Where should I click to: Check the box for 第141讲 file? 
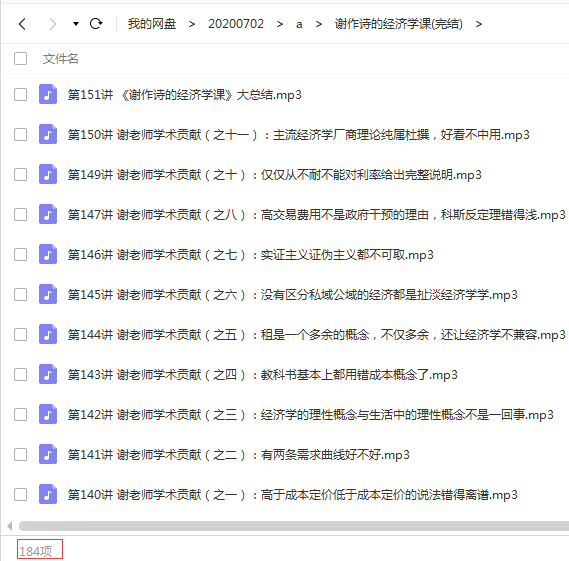tap(20, 454)
